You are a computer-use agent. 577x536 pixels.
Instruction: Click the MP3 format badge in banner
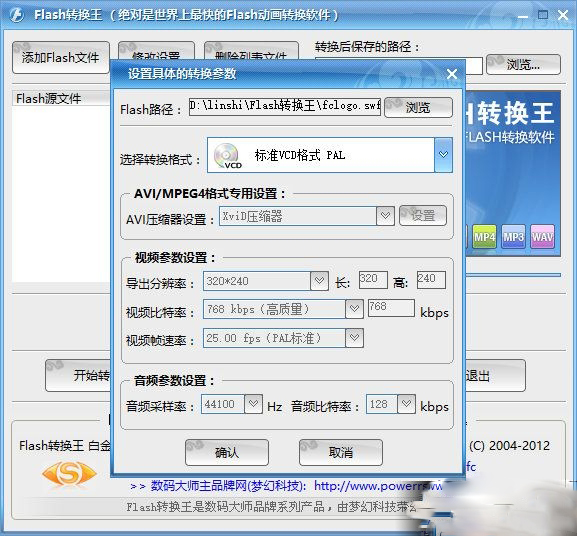click(x=513, y=237)
